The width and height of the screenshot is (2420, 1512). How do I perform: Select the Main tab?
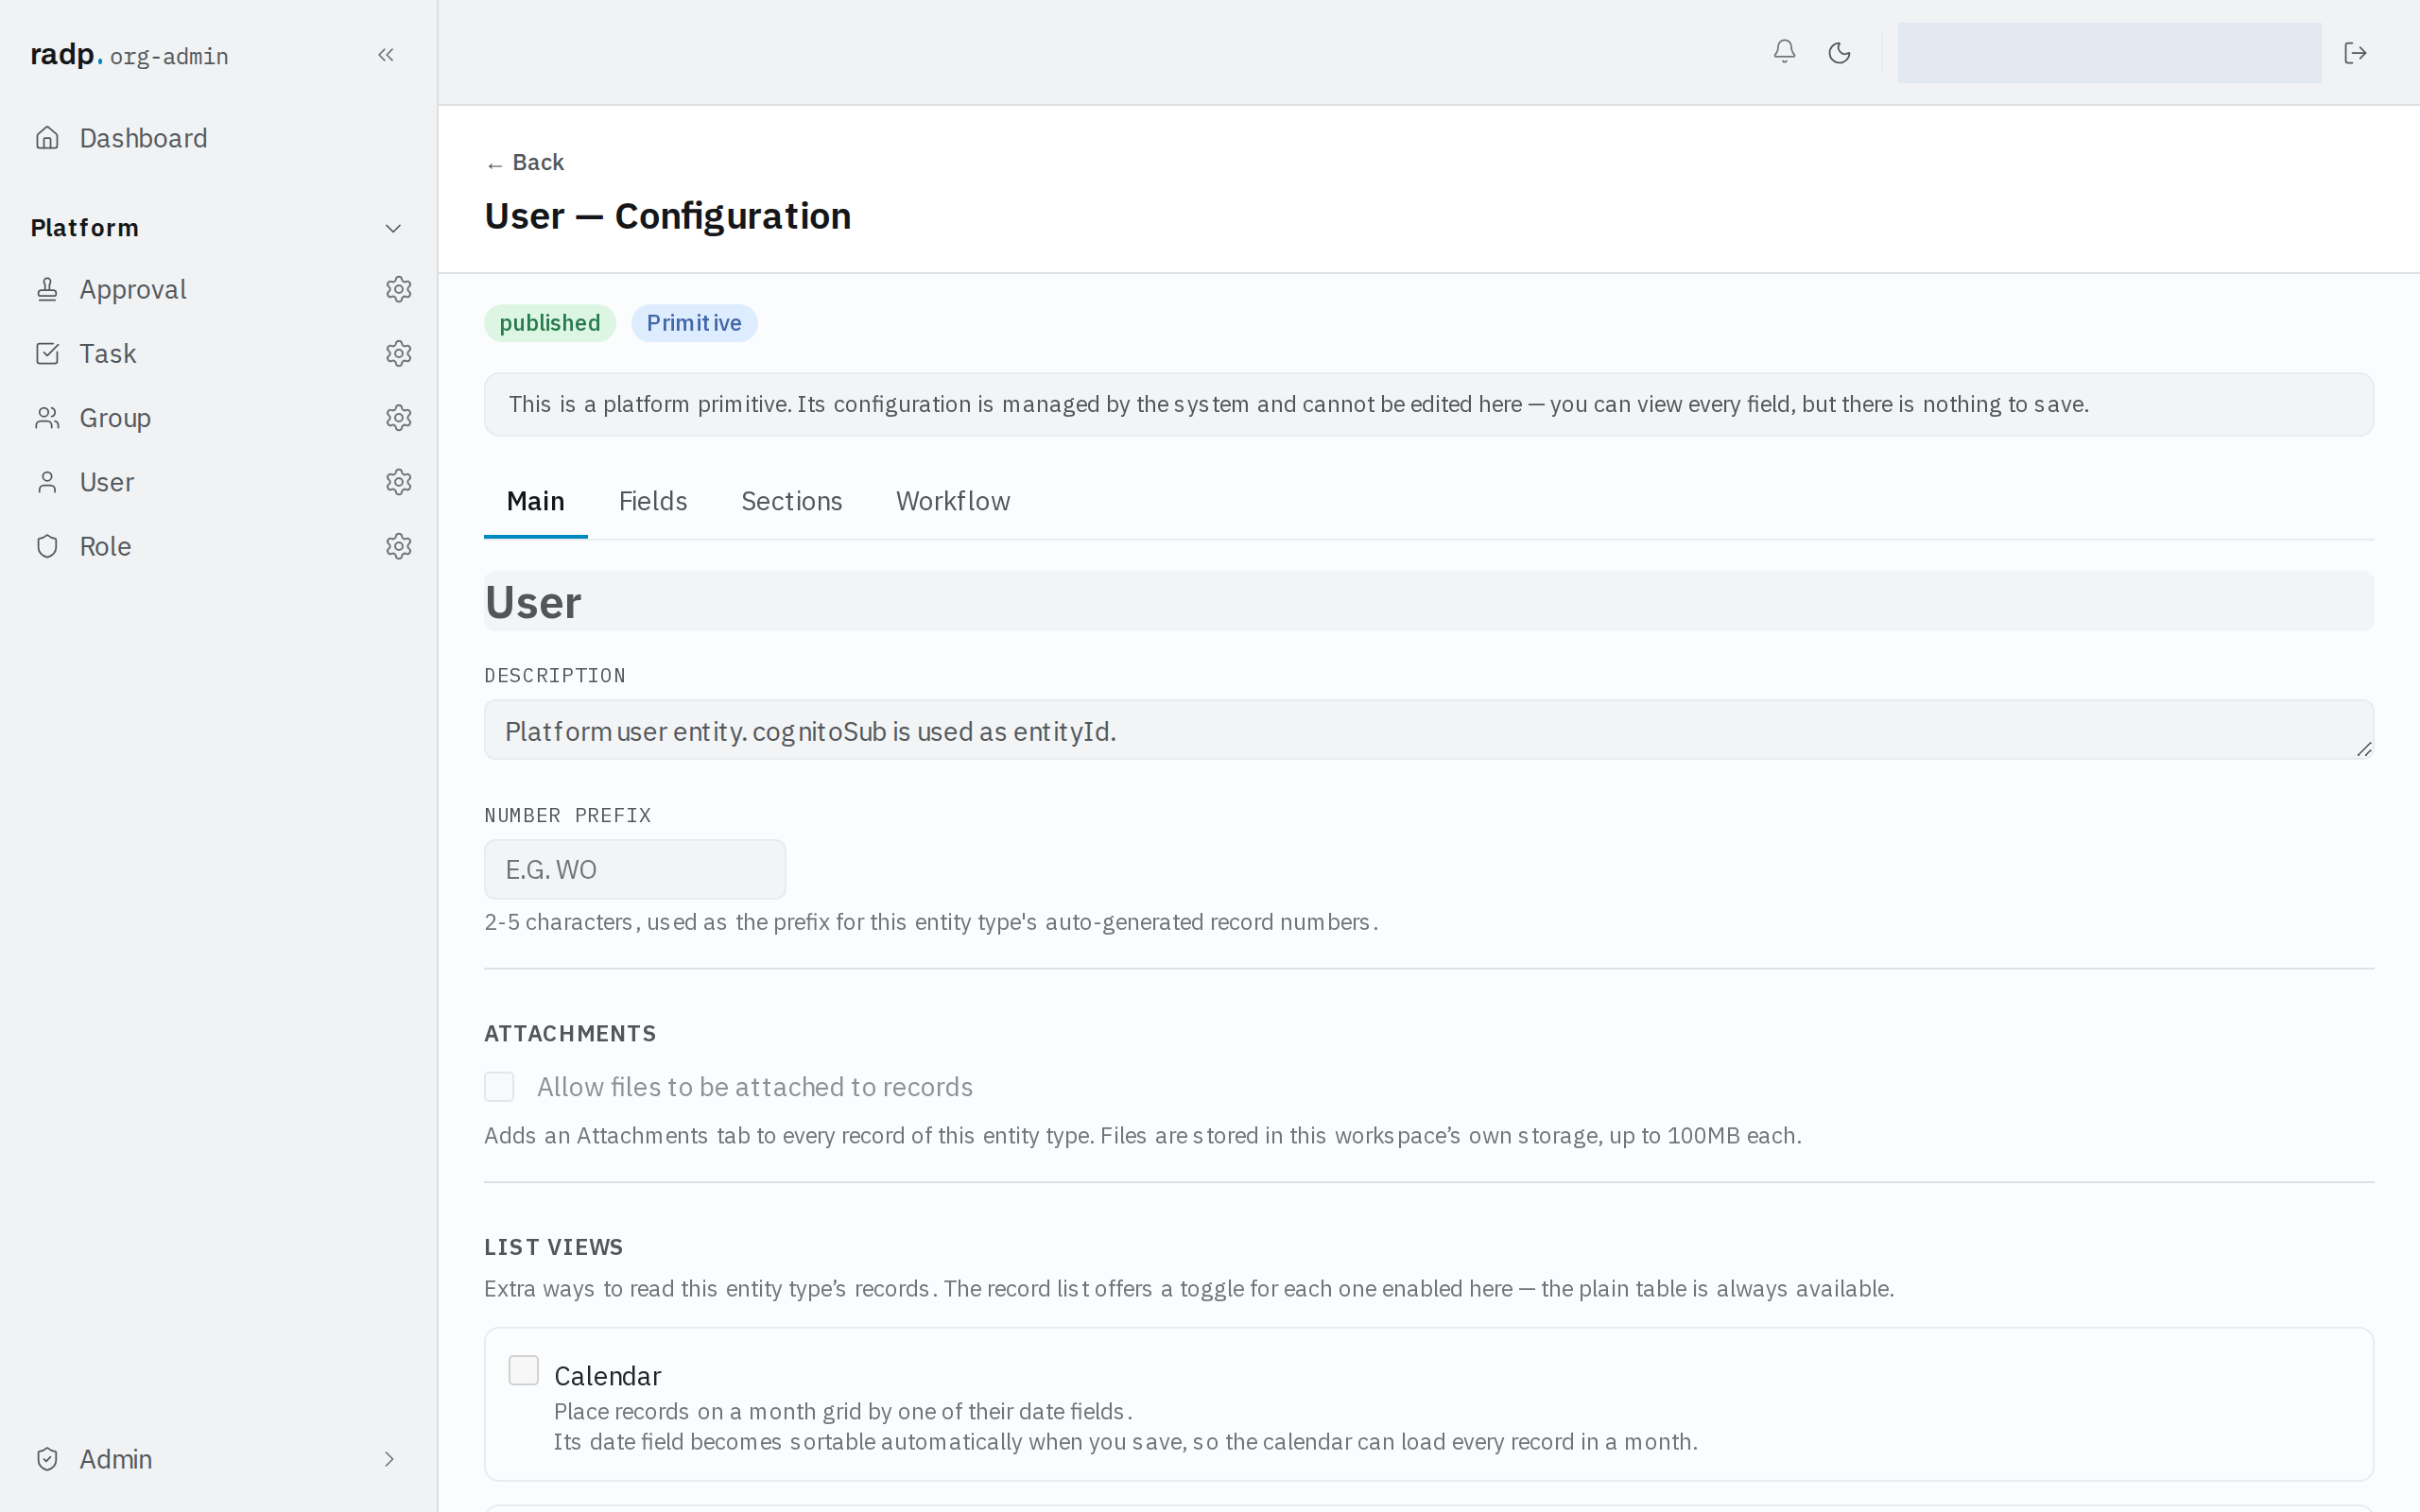pos(536,501)
